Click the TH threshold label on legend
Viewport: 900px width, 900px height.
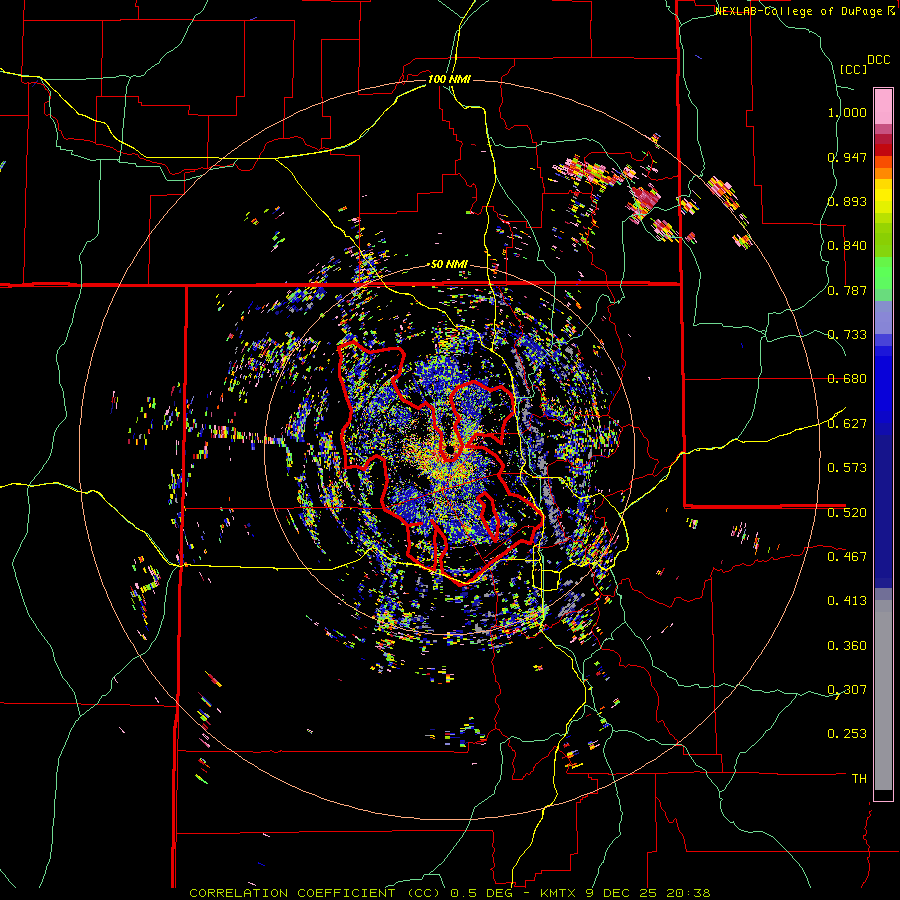click(x=859, y=778)
